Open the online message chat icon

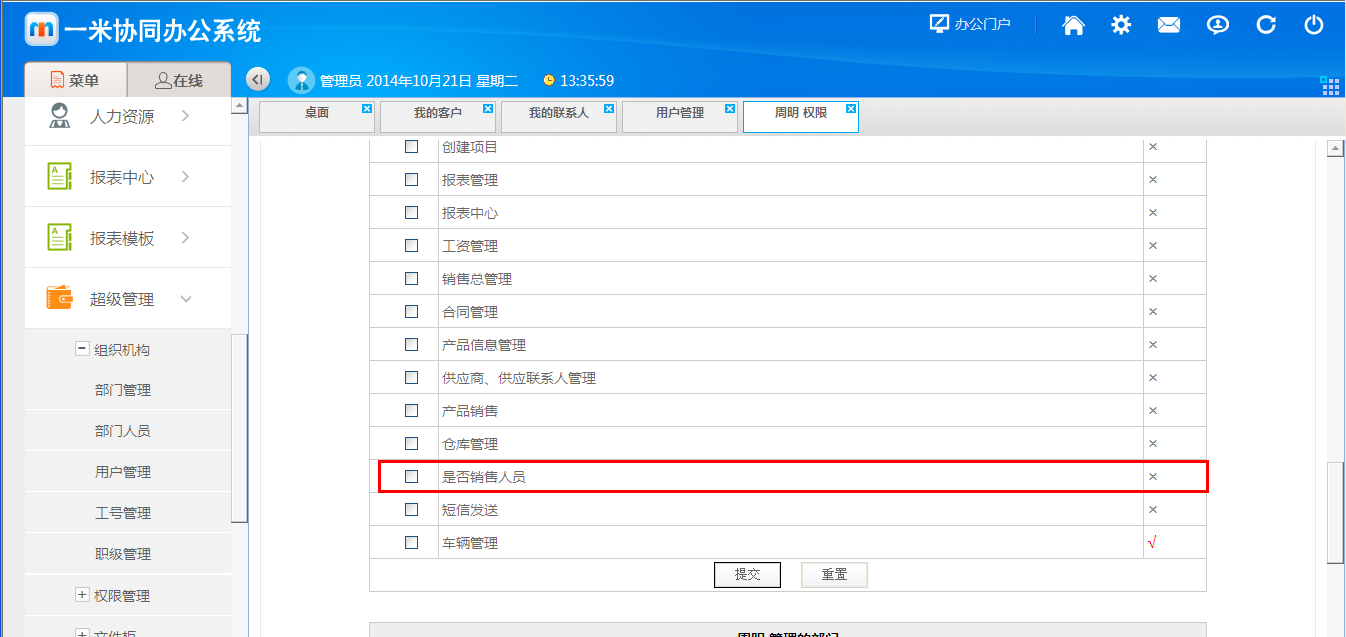click(x=1217, y=25)
